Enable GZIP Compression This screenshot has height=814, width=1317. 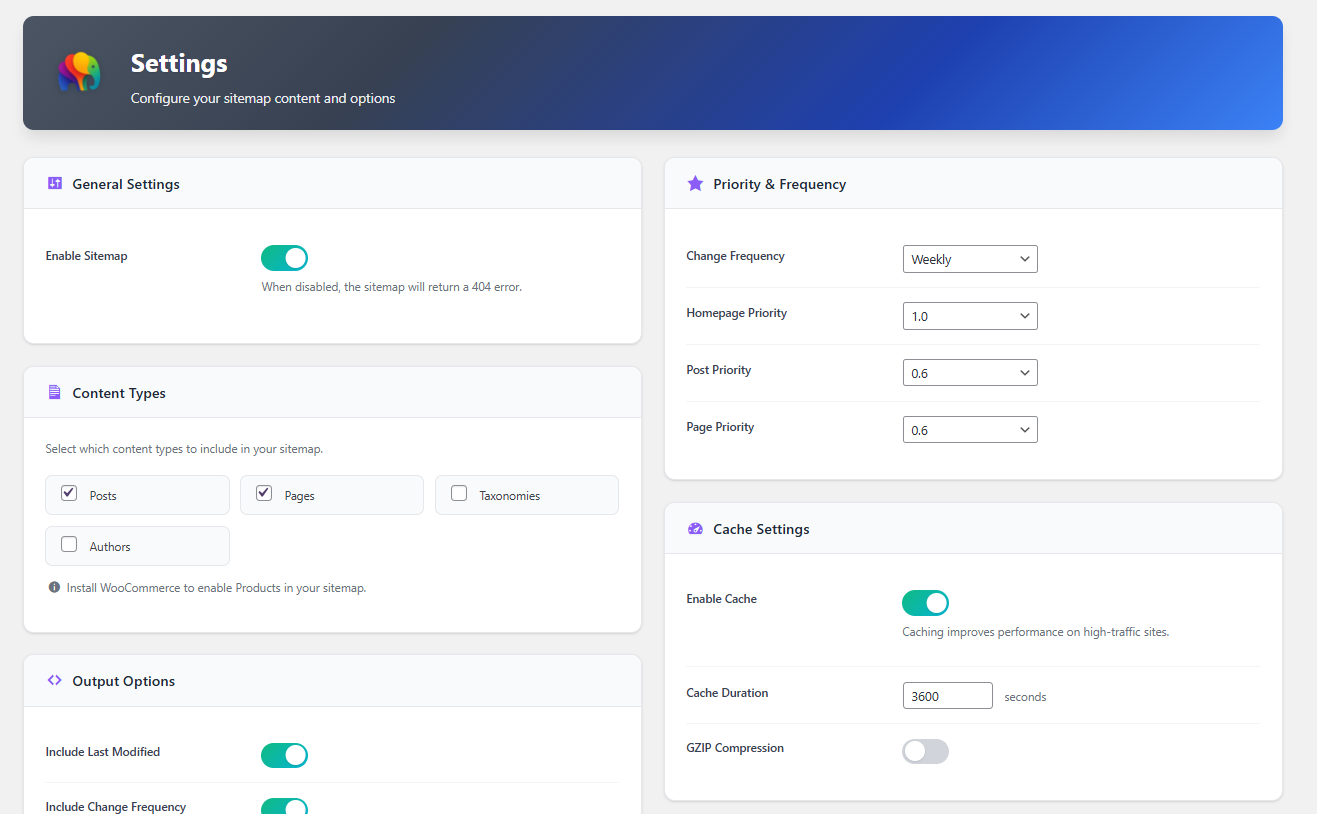click(925, 750)
